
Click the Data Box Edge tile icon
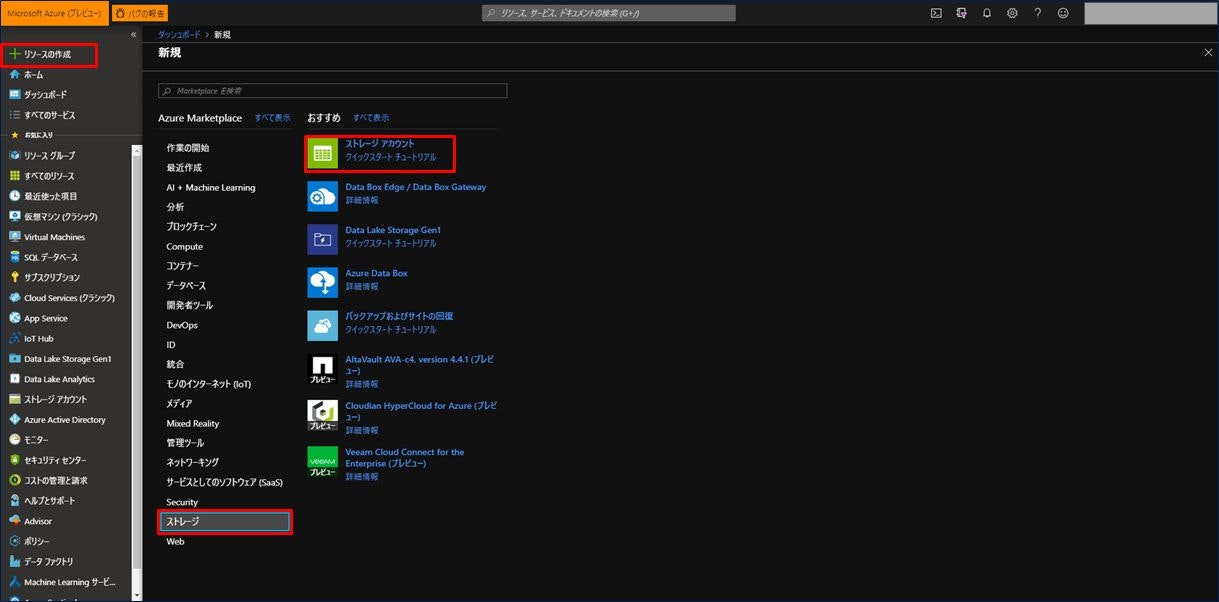(x=323, y=196)
